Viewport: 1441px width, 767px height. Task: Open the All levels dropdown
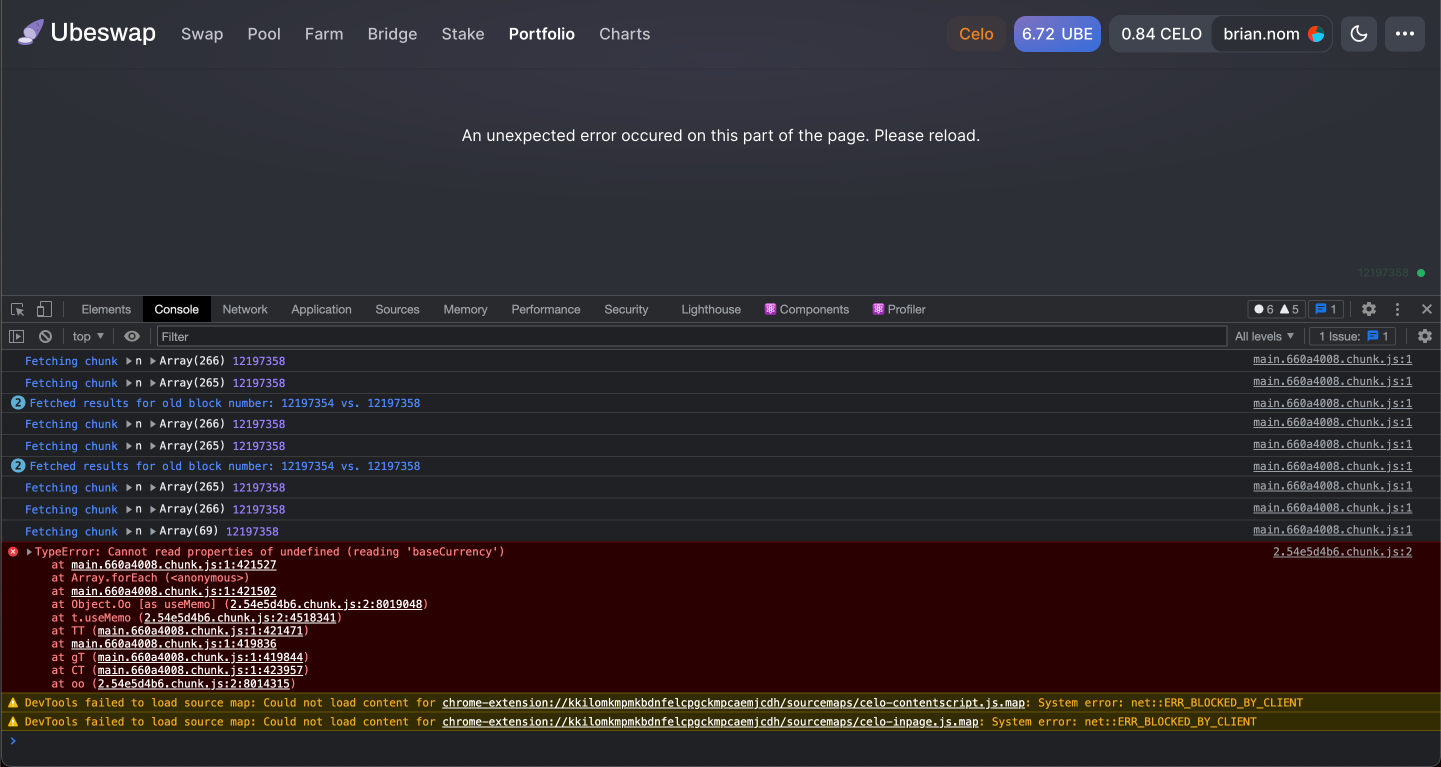click(x=1265, y=336)
